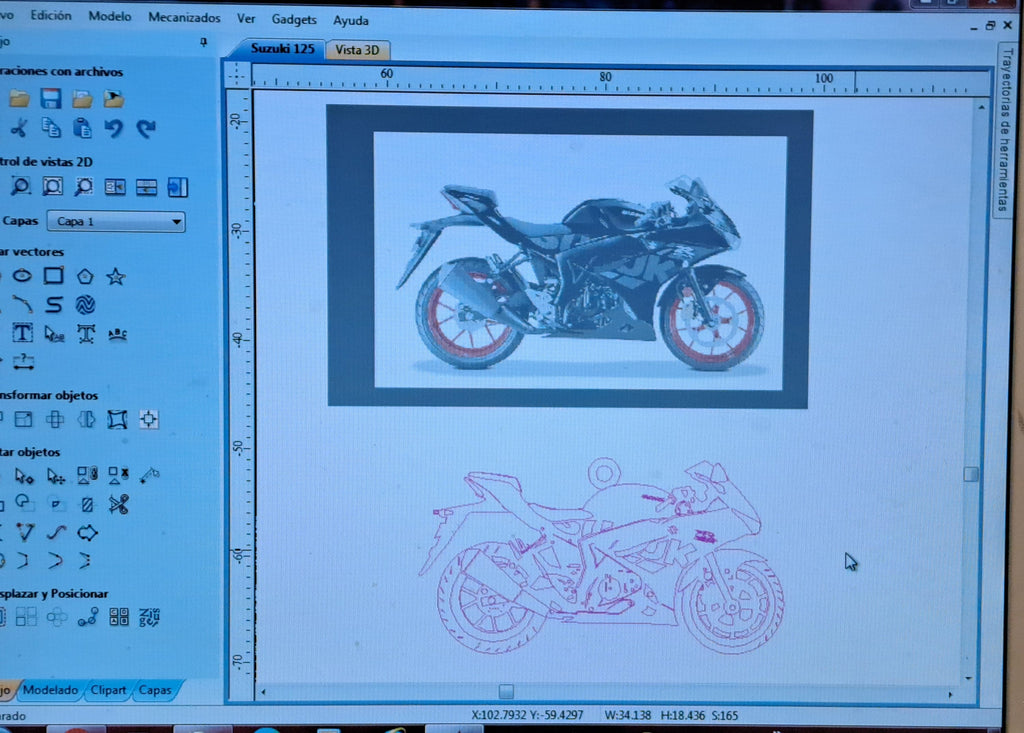Toggle the pin on the left panel
The image size is (1024, 733).
click(204, 42)
